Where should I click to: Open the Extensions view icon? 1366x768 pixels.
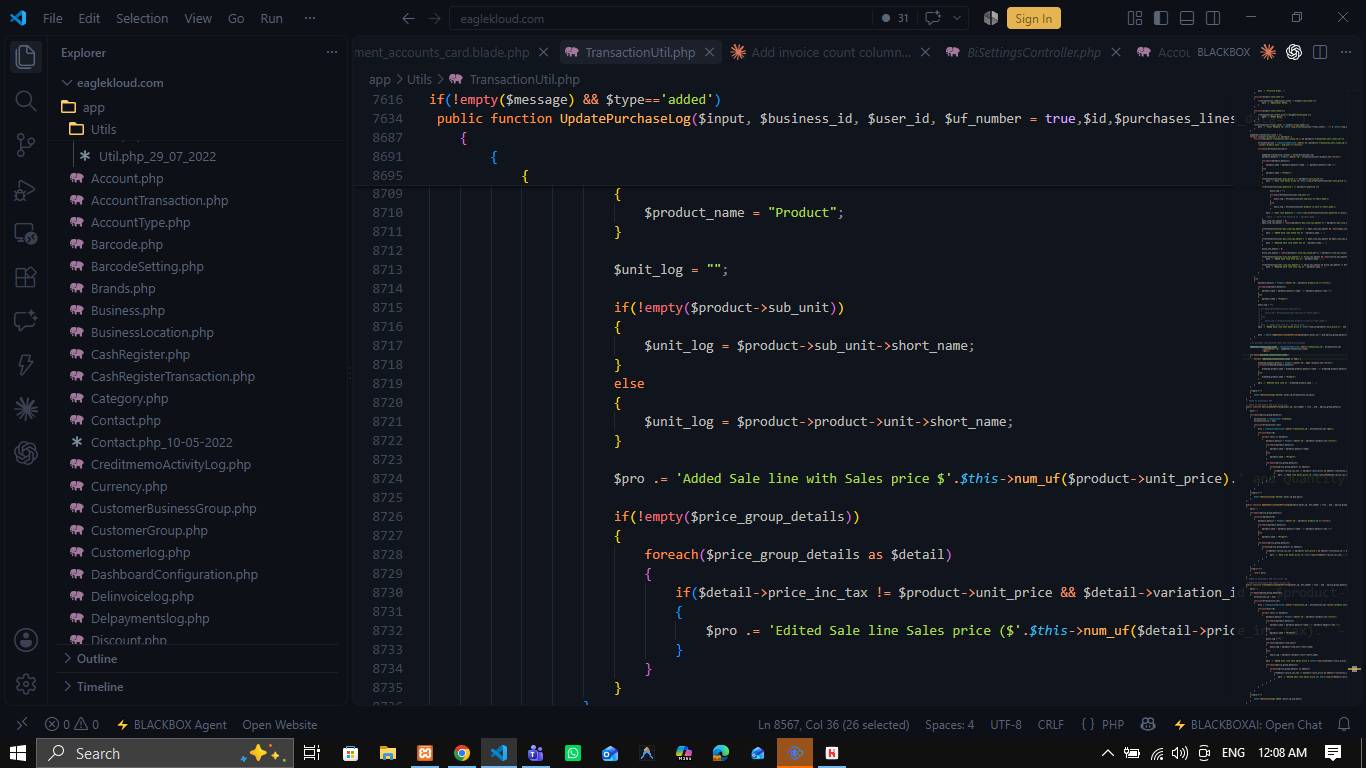click(x=25, y=277)
